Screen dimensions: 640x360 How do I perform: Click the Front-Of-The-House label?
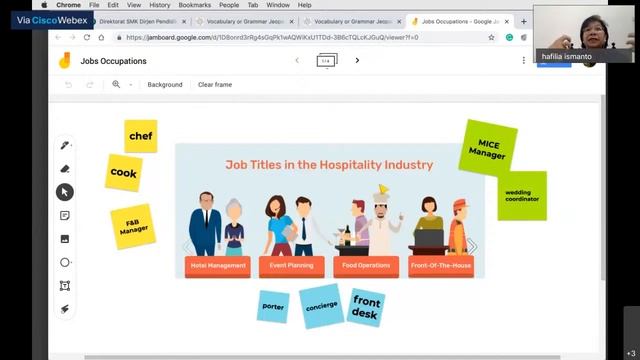(x=441, y=266)
